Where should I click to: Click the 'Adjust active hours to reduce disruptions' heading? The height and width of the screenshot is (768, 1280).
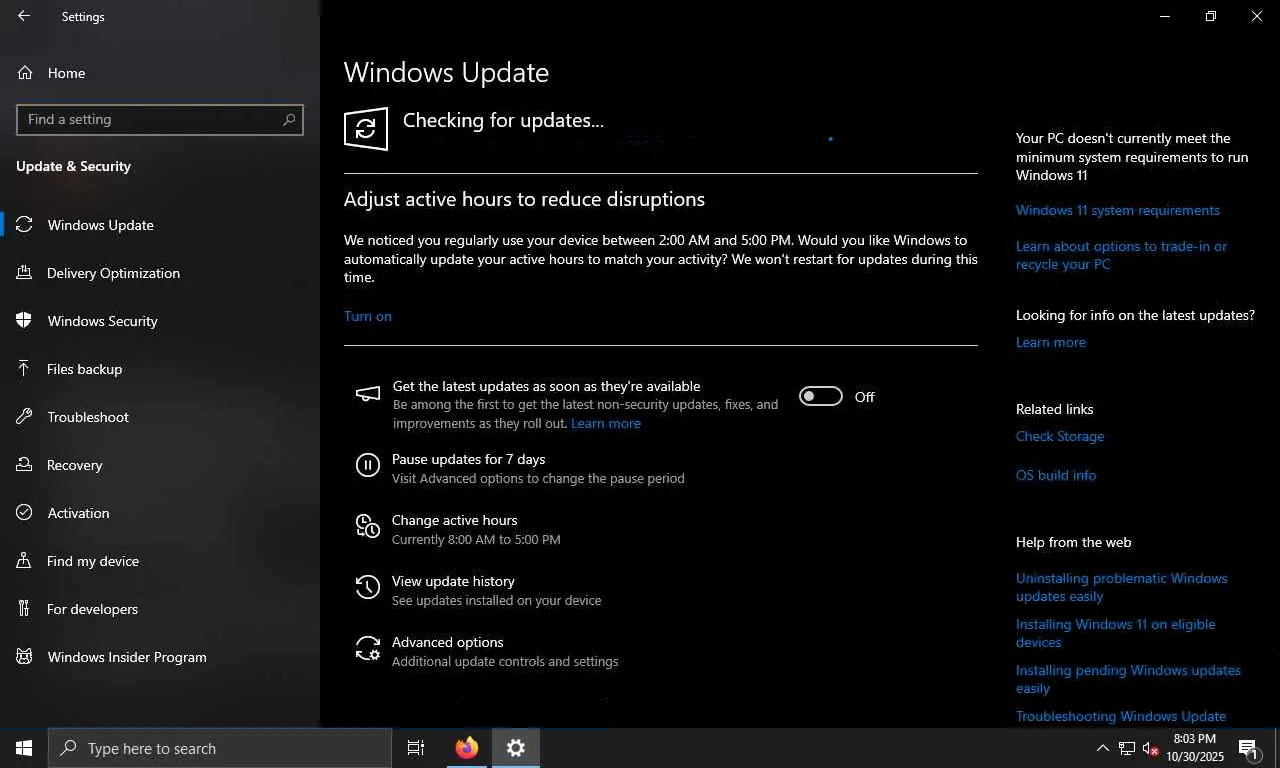coord(524,199)
